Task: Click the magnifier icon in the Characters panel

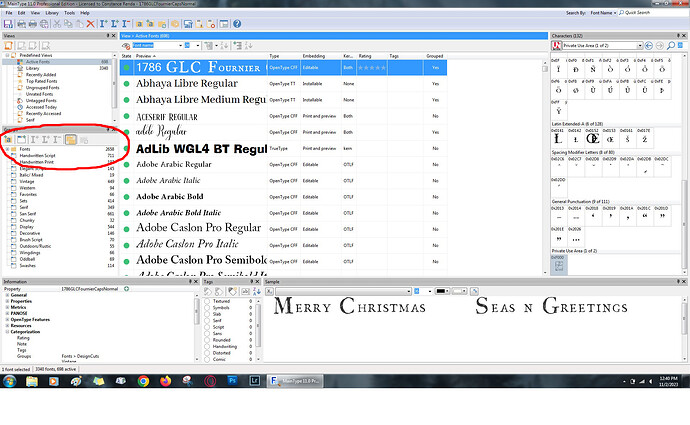Action: click(673, 44)
